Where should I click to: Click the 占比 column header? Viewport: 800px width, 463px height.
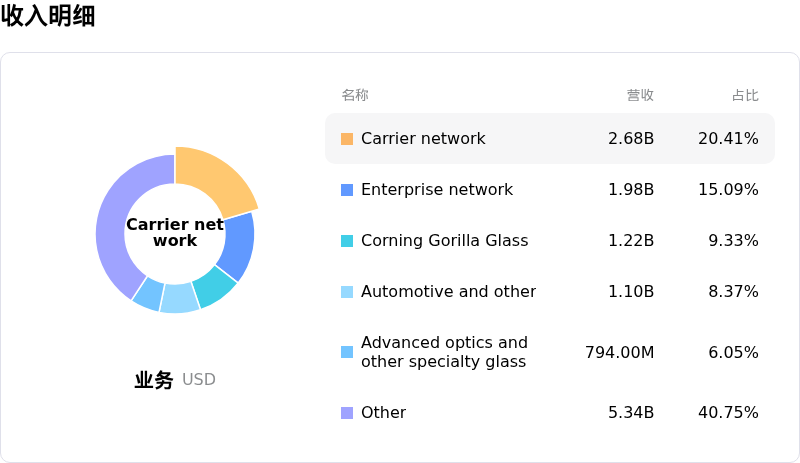point(745,95)
